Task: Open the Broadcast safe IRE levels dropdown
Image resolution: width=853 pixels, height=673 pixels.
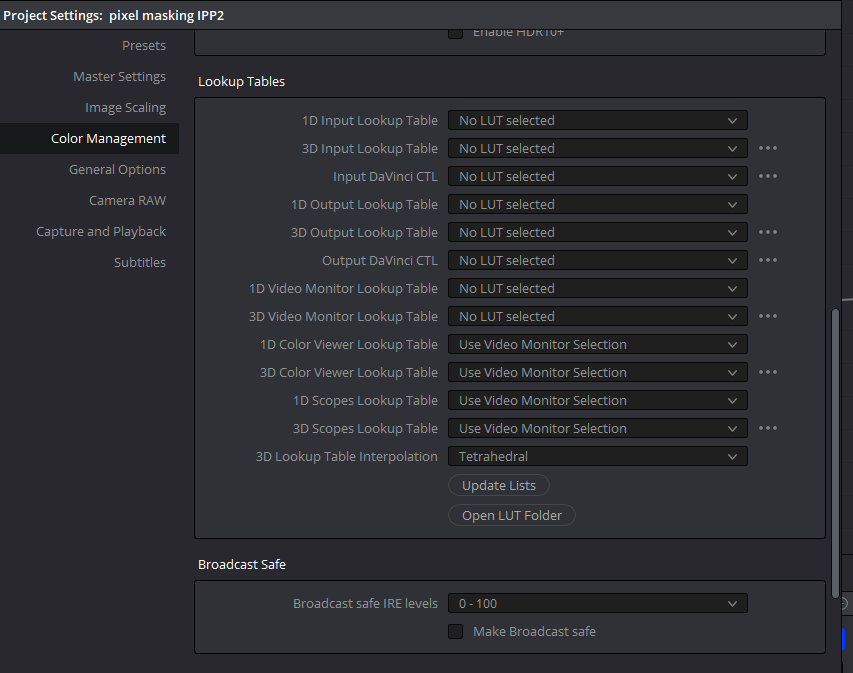Action: coord(597,603)
